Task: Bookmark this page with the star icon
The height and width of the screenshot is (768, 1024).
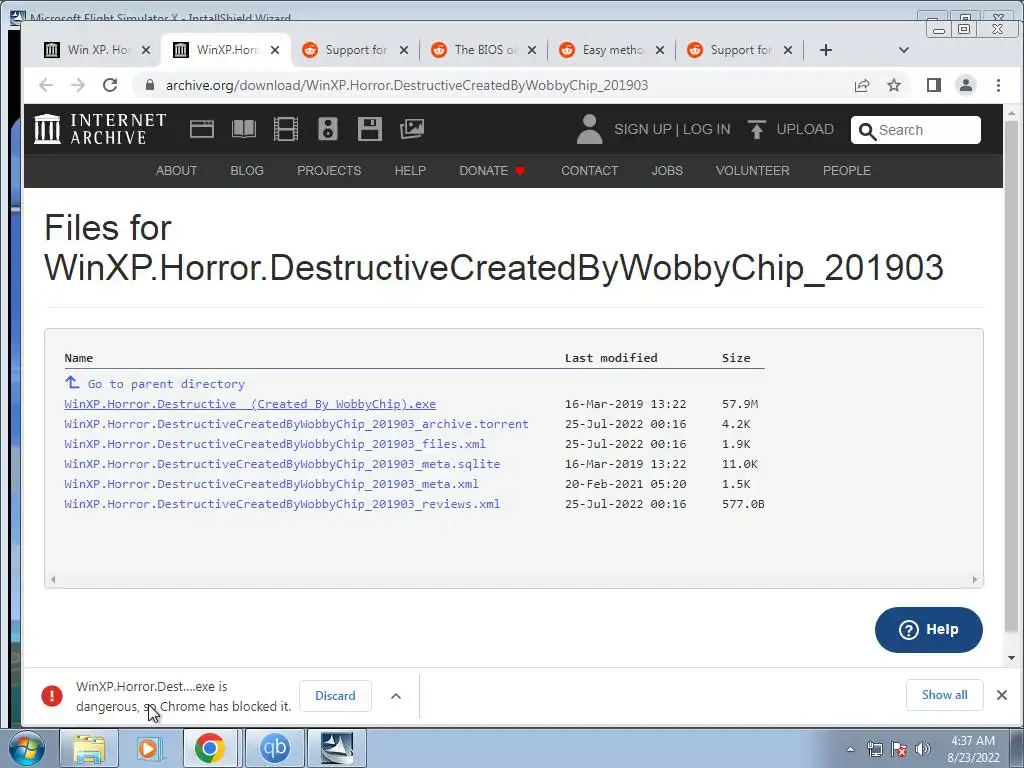Action: pyautogui.click(x=894, y=85)
